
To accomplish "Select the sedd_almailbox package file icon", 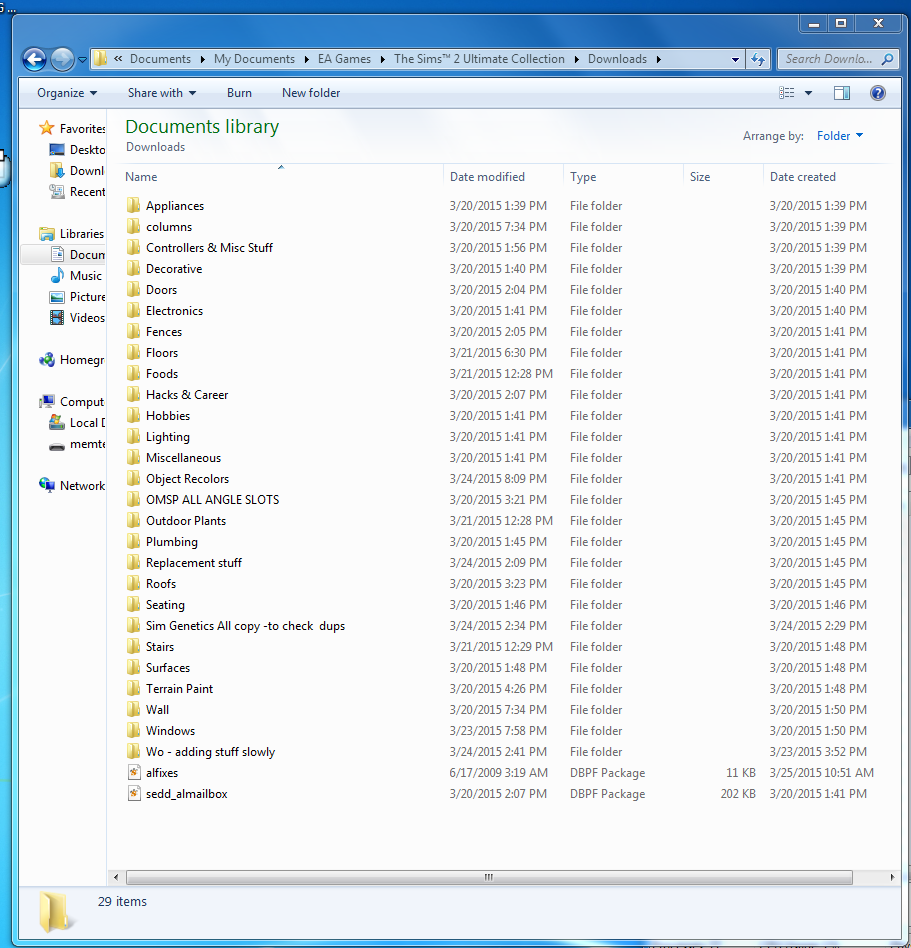I will [x=134, y=794].
